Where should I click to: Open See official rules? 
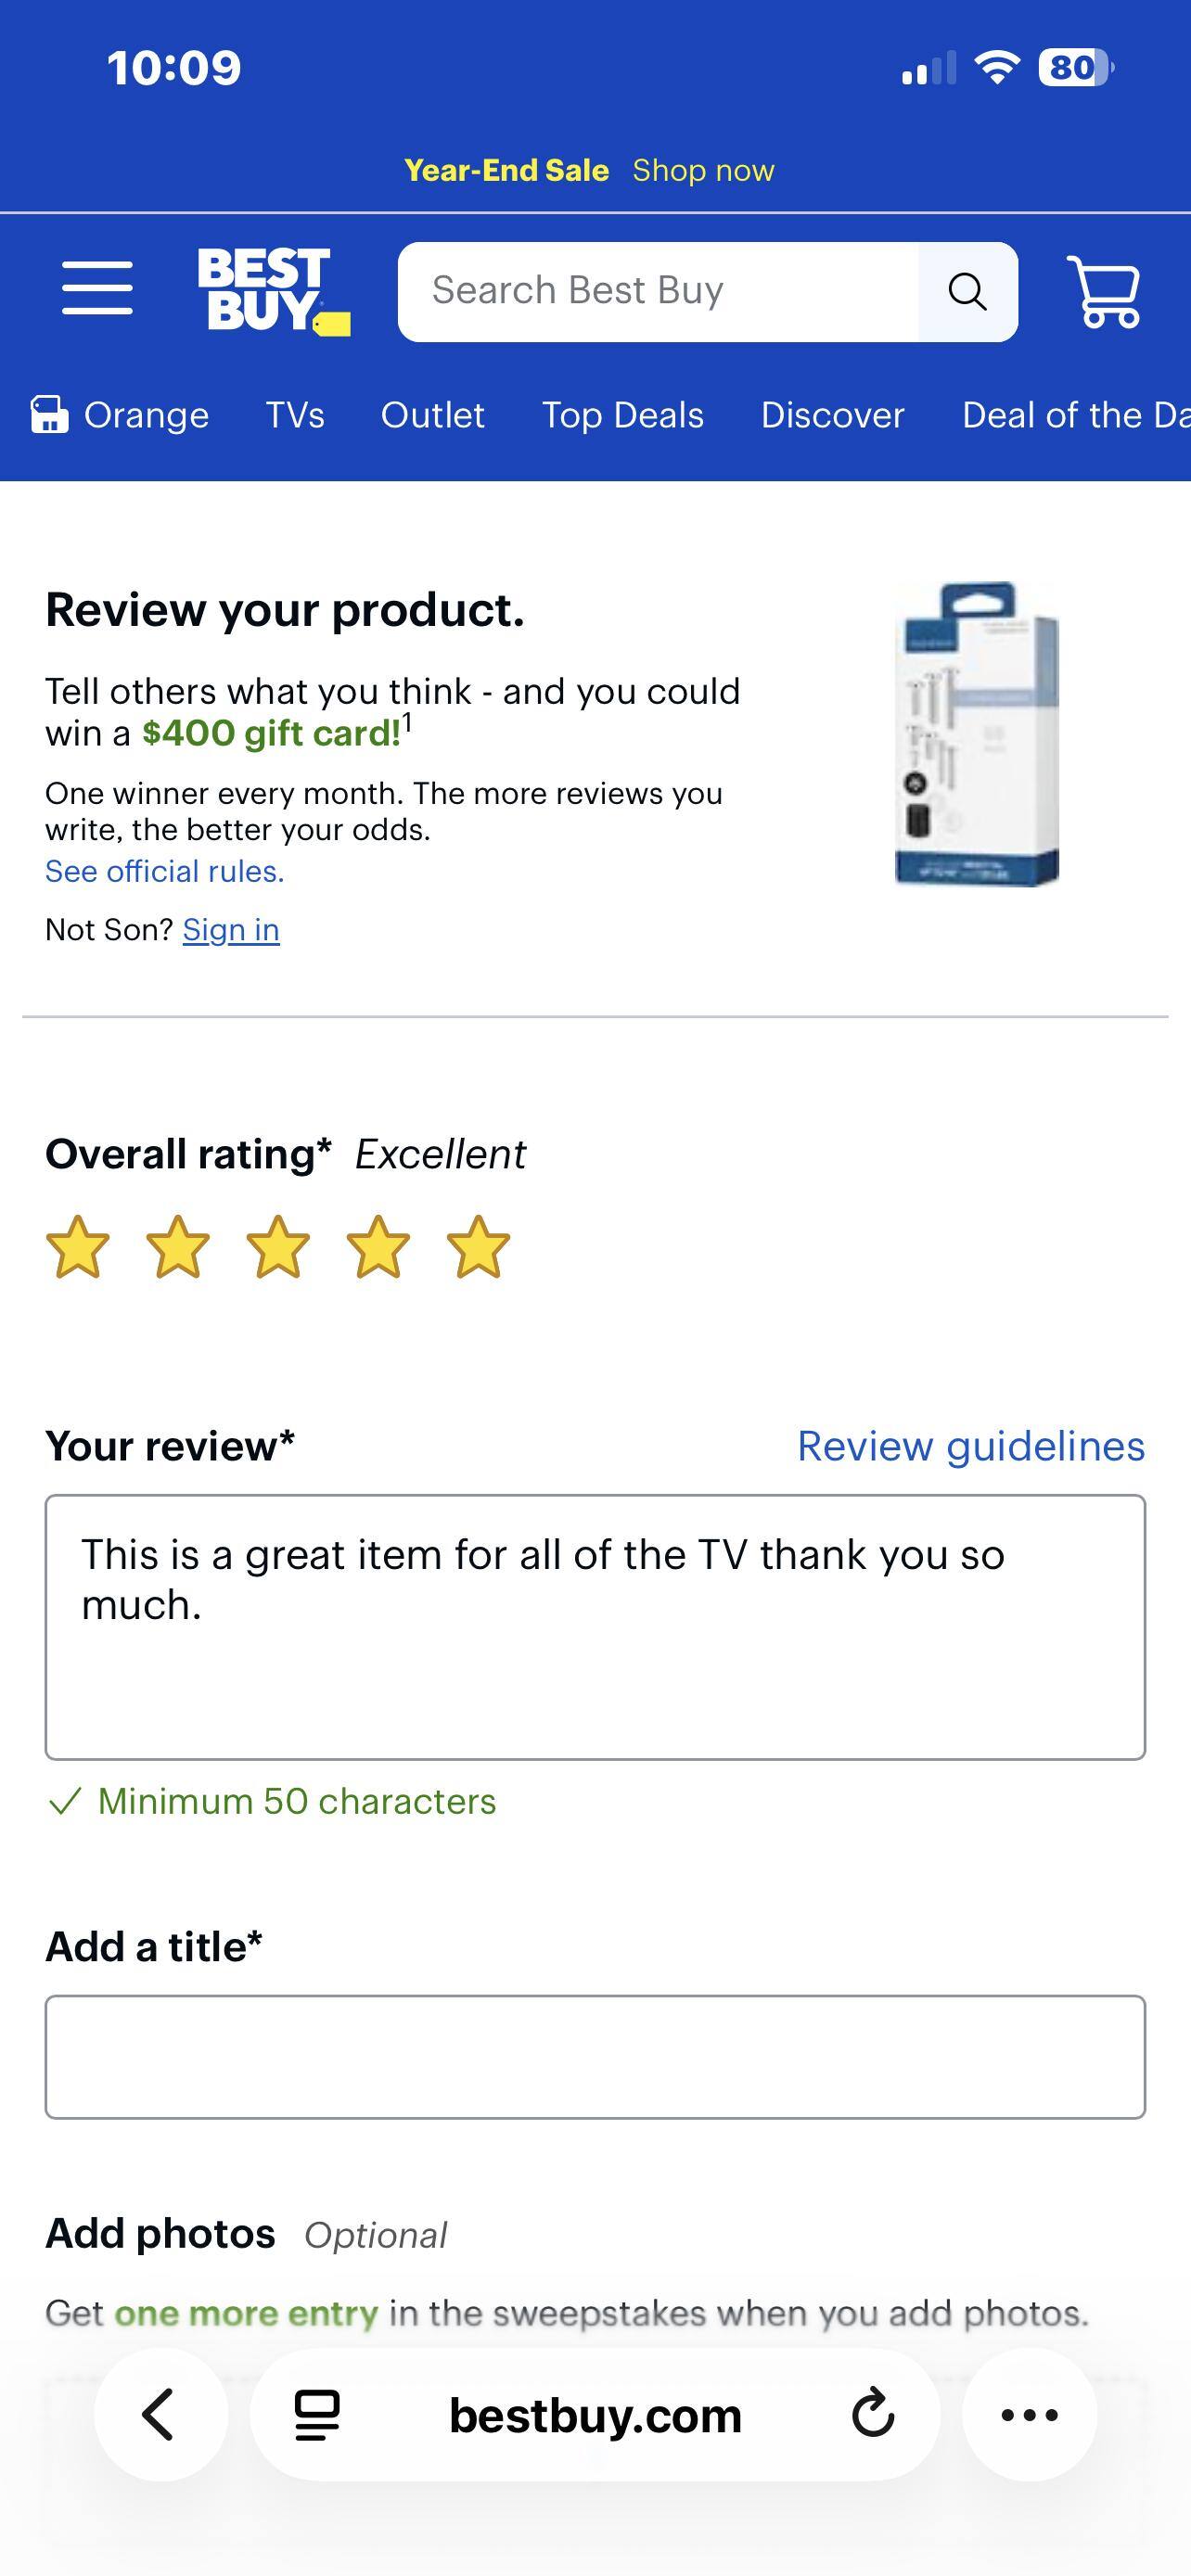pyautogui.click(x=163, y=871)
